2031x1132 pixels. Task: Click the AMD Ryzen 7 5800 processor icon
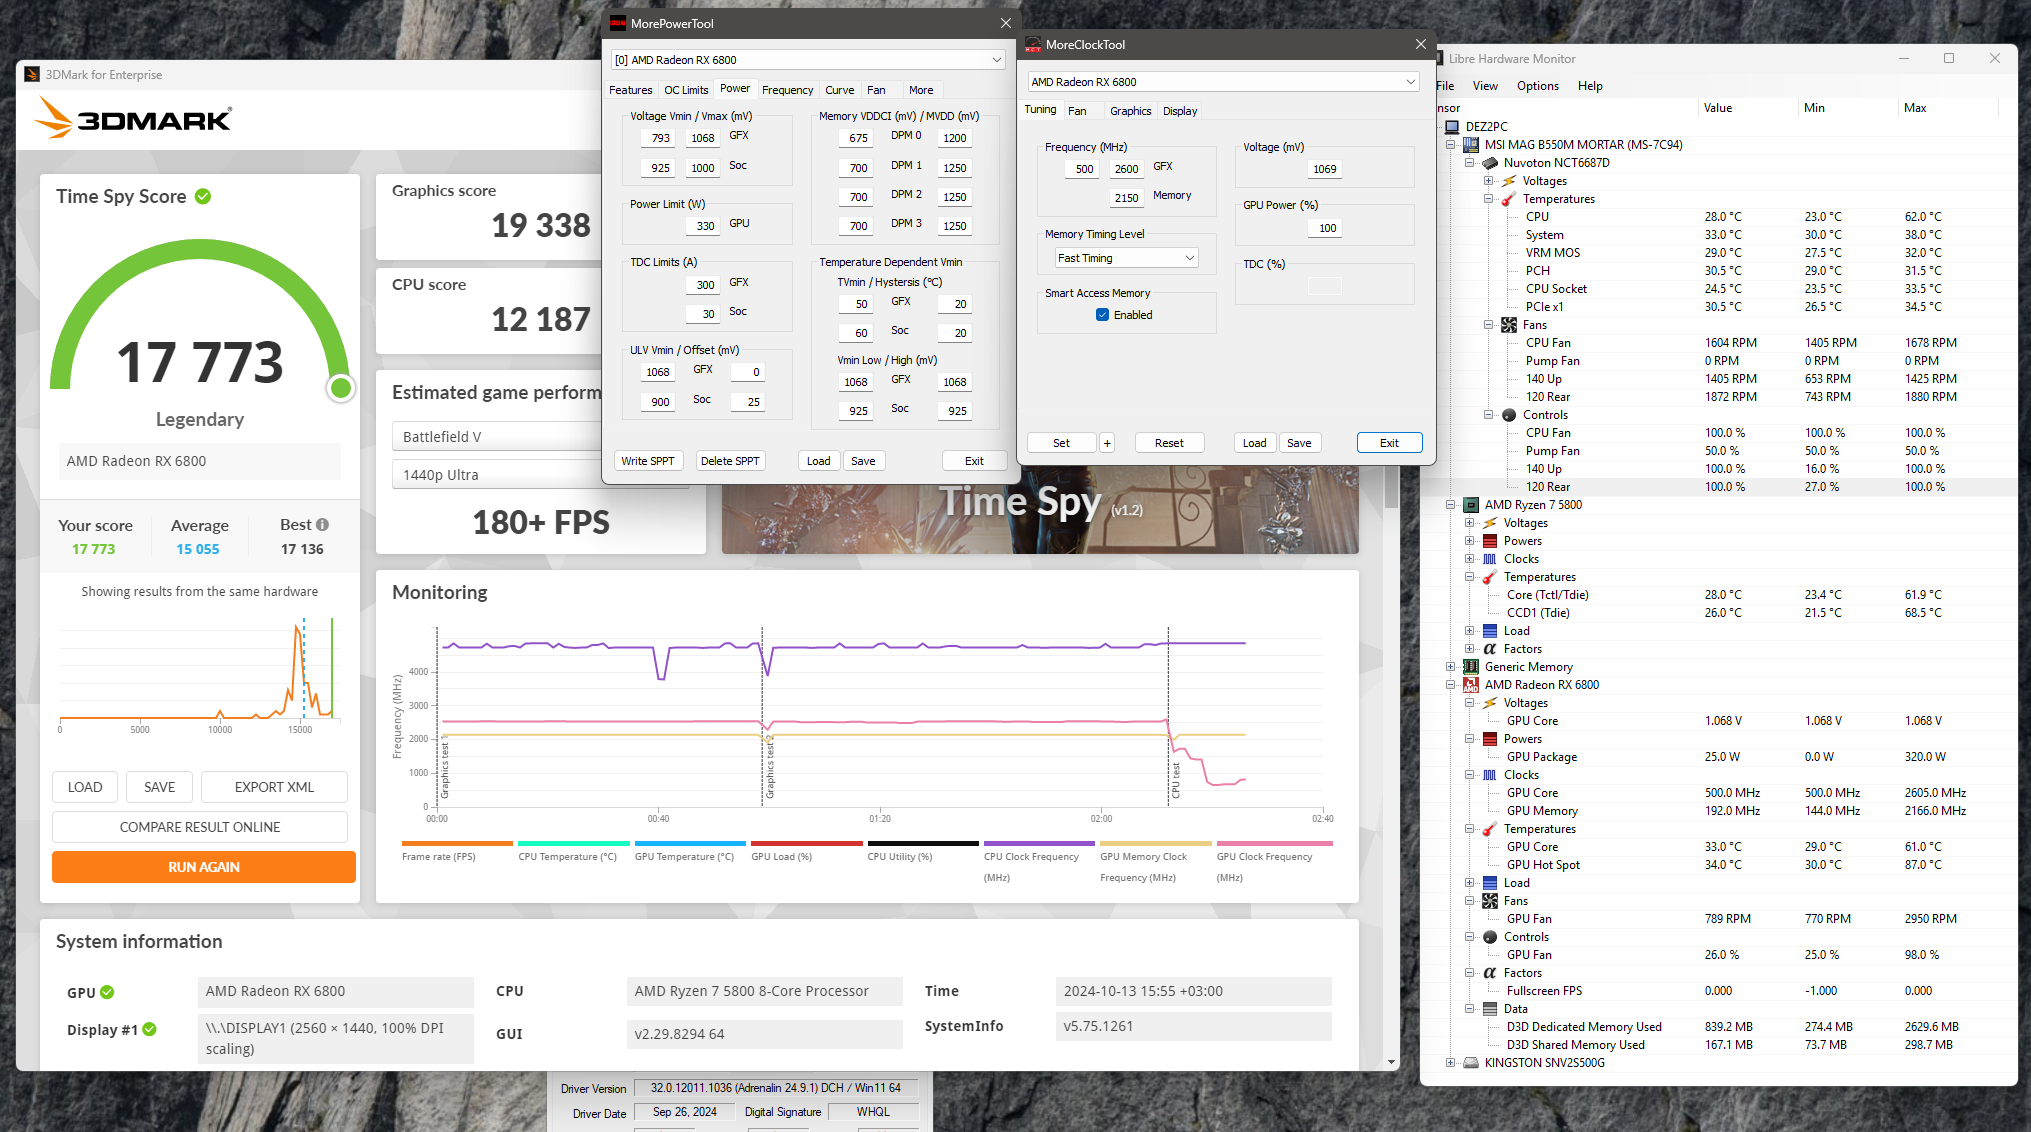[x=1470, y=505]
